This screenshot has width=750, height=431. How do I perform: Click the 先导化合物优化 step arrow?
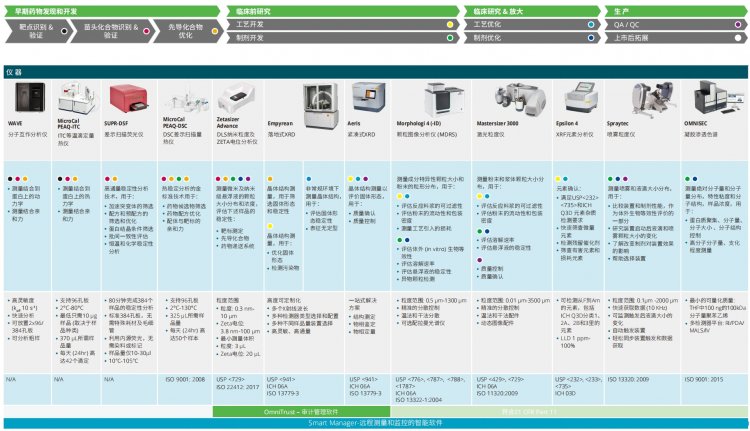click(188, 31)
